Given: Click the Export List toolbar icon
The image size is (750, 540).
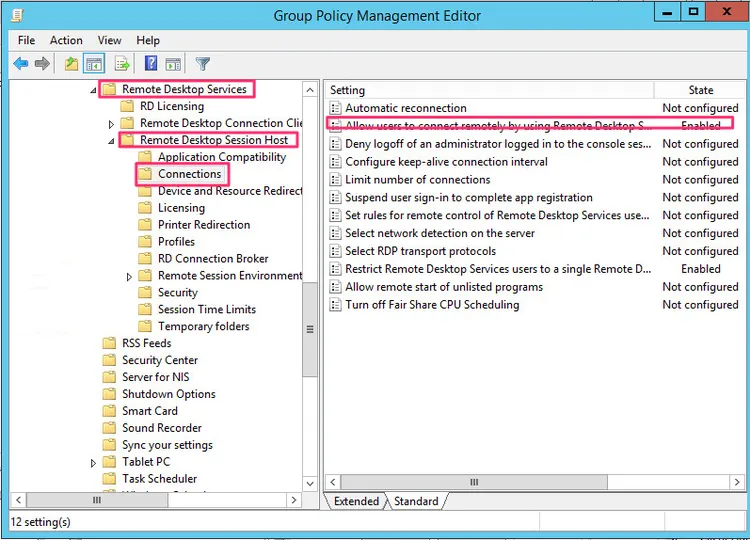Looking at the screenshot, I should 122,64.
